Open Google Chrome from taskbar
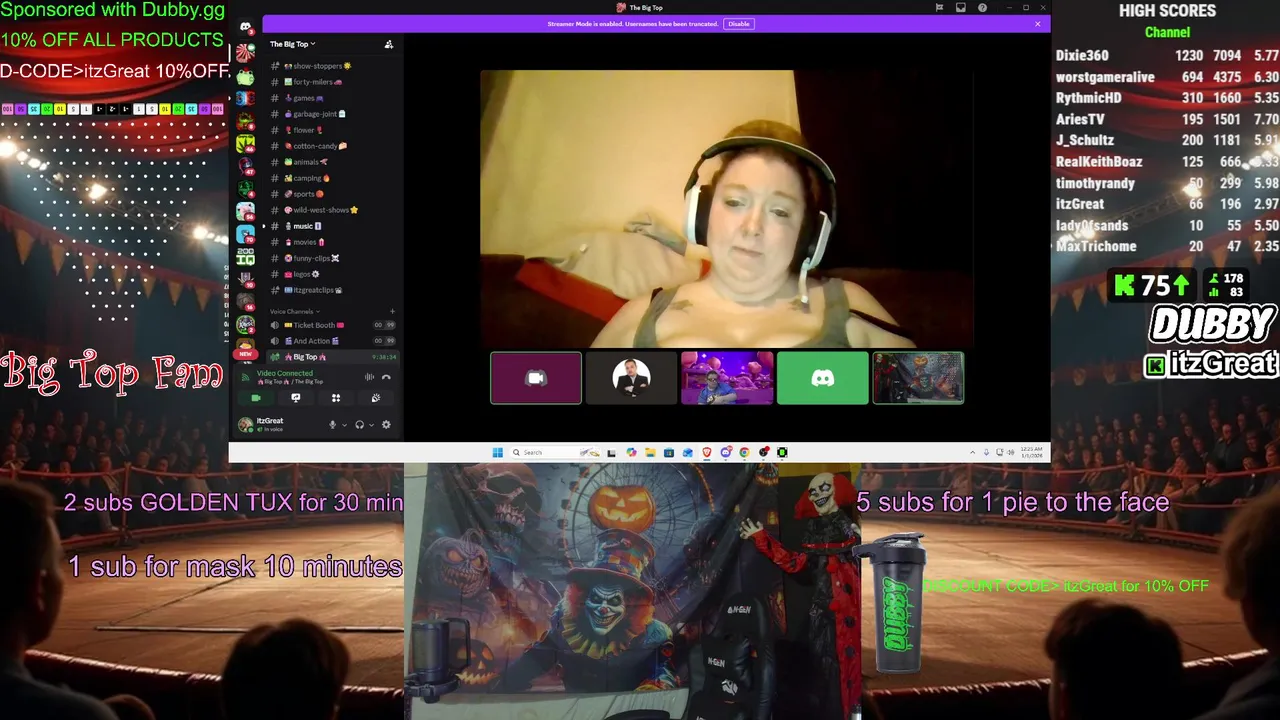This screenshot has height=720, width=1280. click(744, 452)
